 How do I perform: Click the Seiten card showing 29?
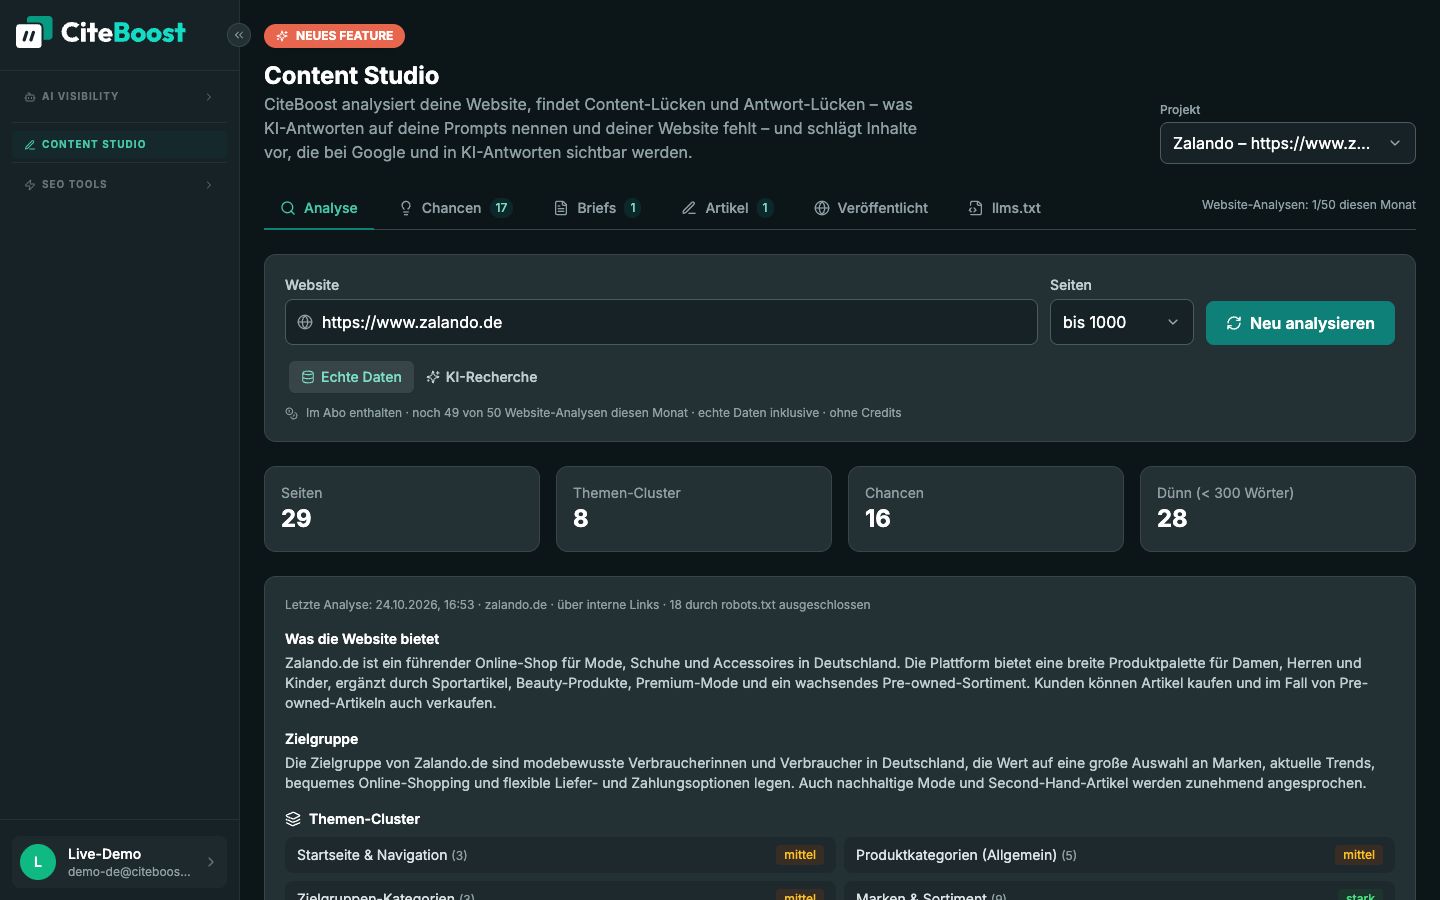[402, 509]
